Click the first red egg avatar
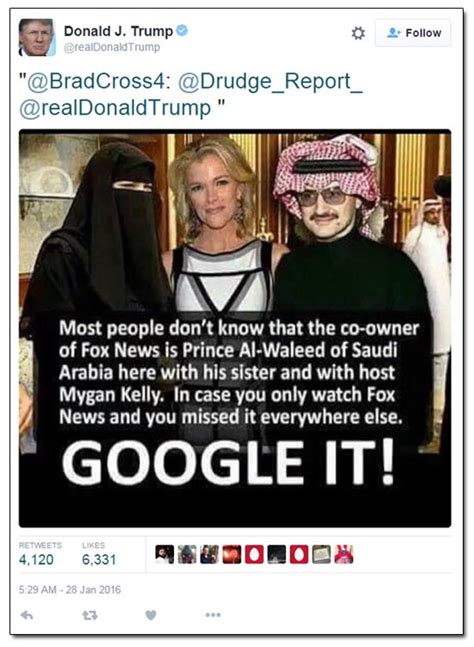Image resolution: width=474 pixels, height=647 pixels. click(x=254, y=555)
